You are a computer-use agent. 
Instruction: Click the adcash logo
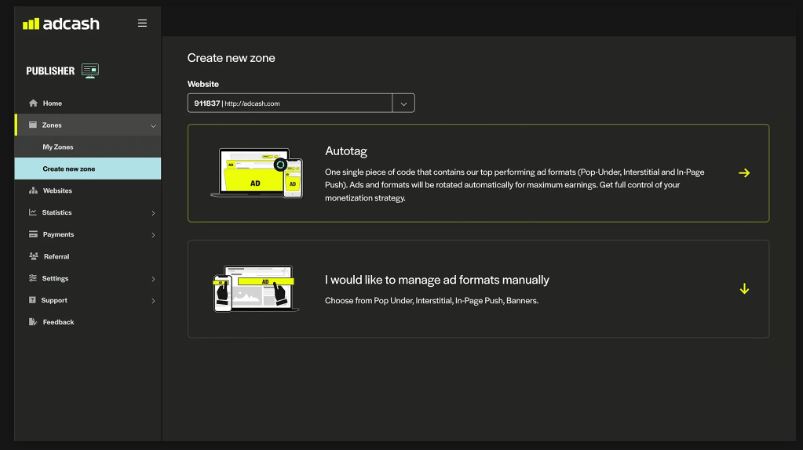coord(61,23)
